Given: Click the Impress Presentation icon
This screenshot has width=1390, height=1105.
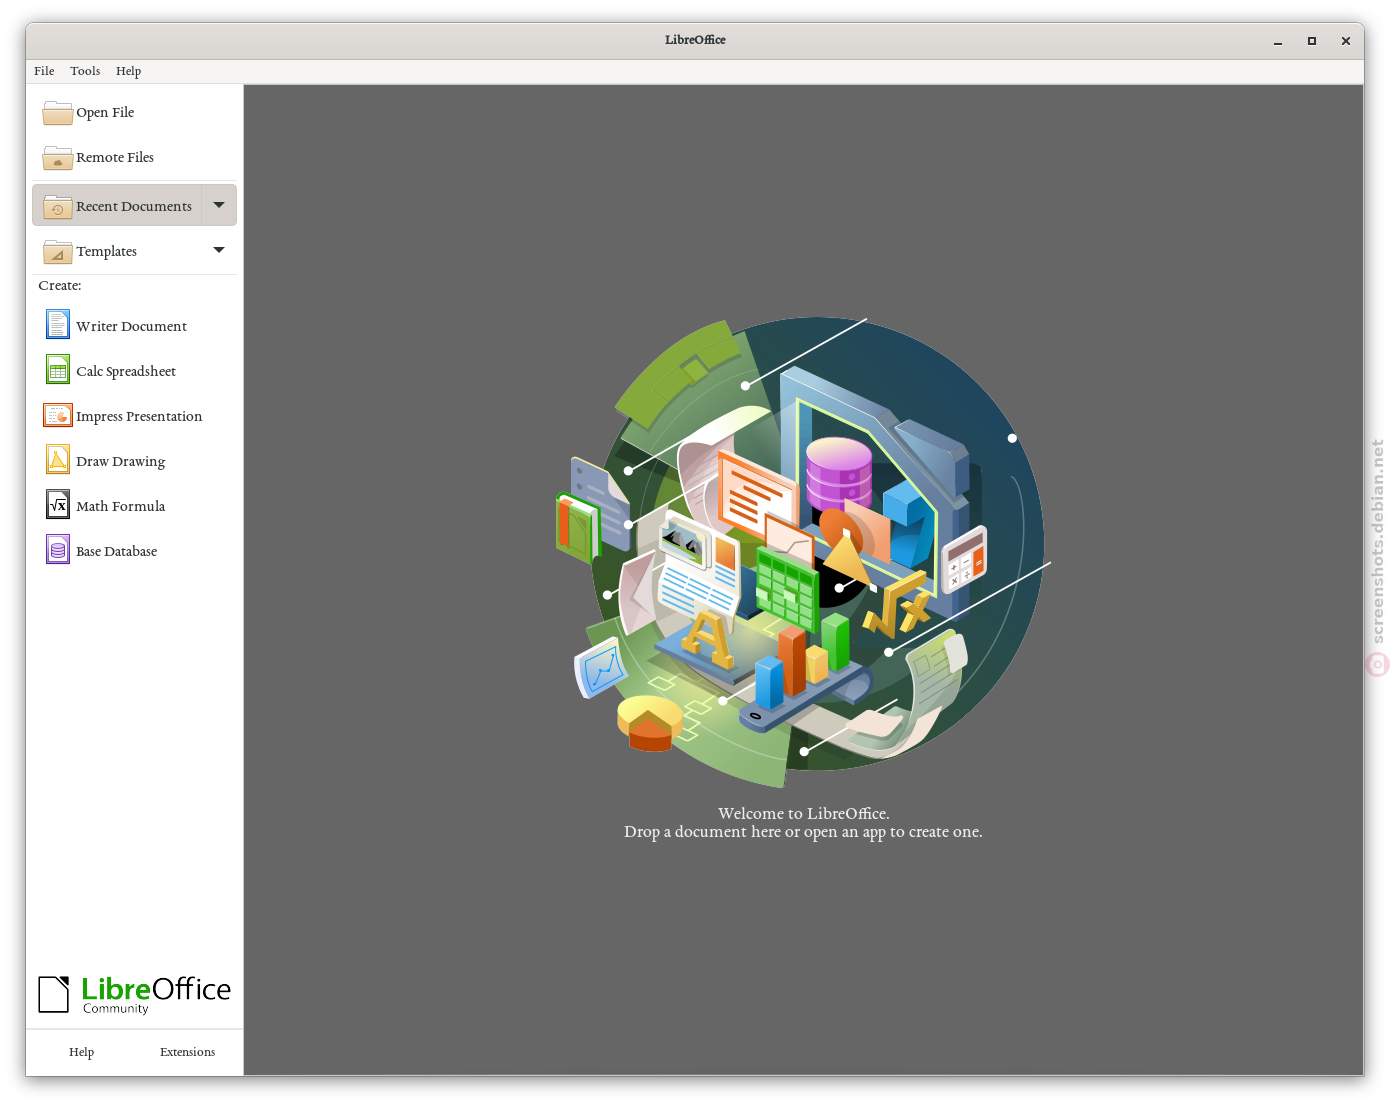Looking at the screenshot, I should (58, 415).
